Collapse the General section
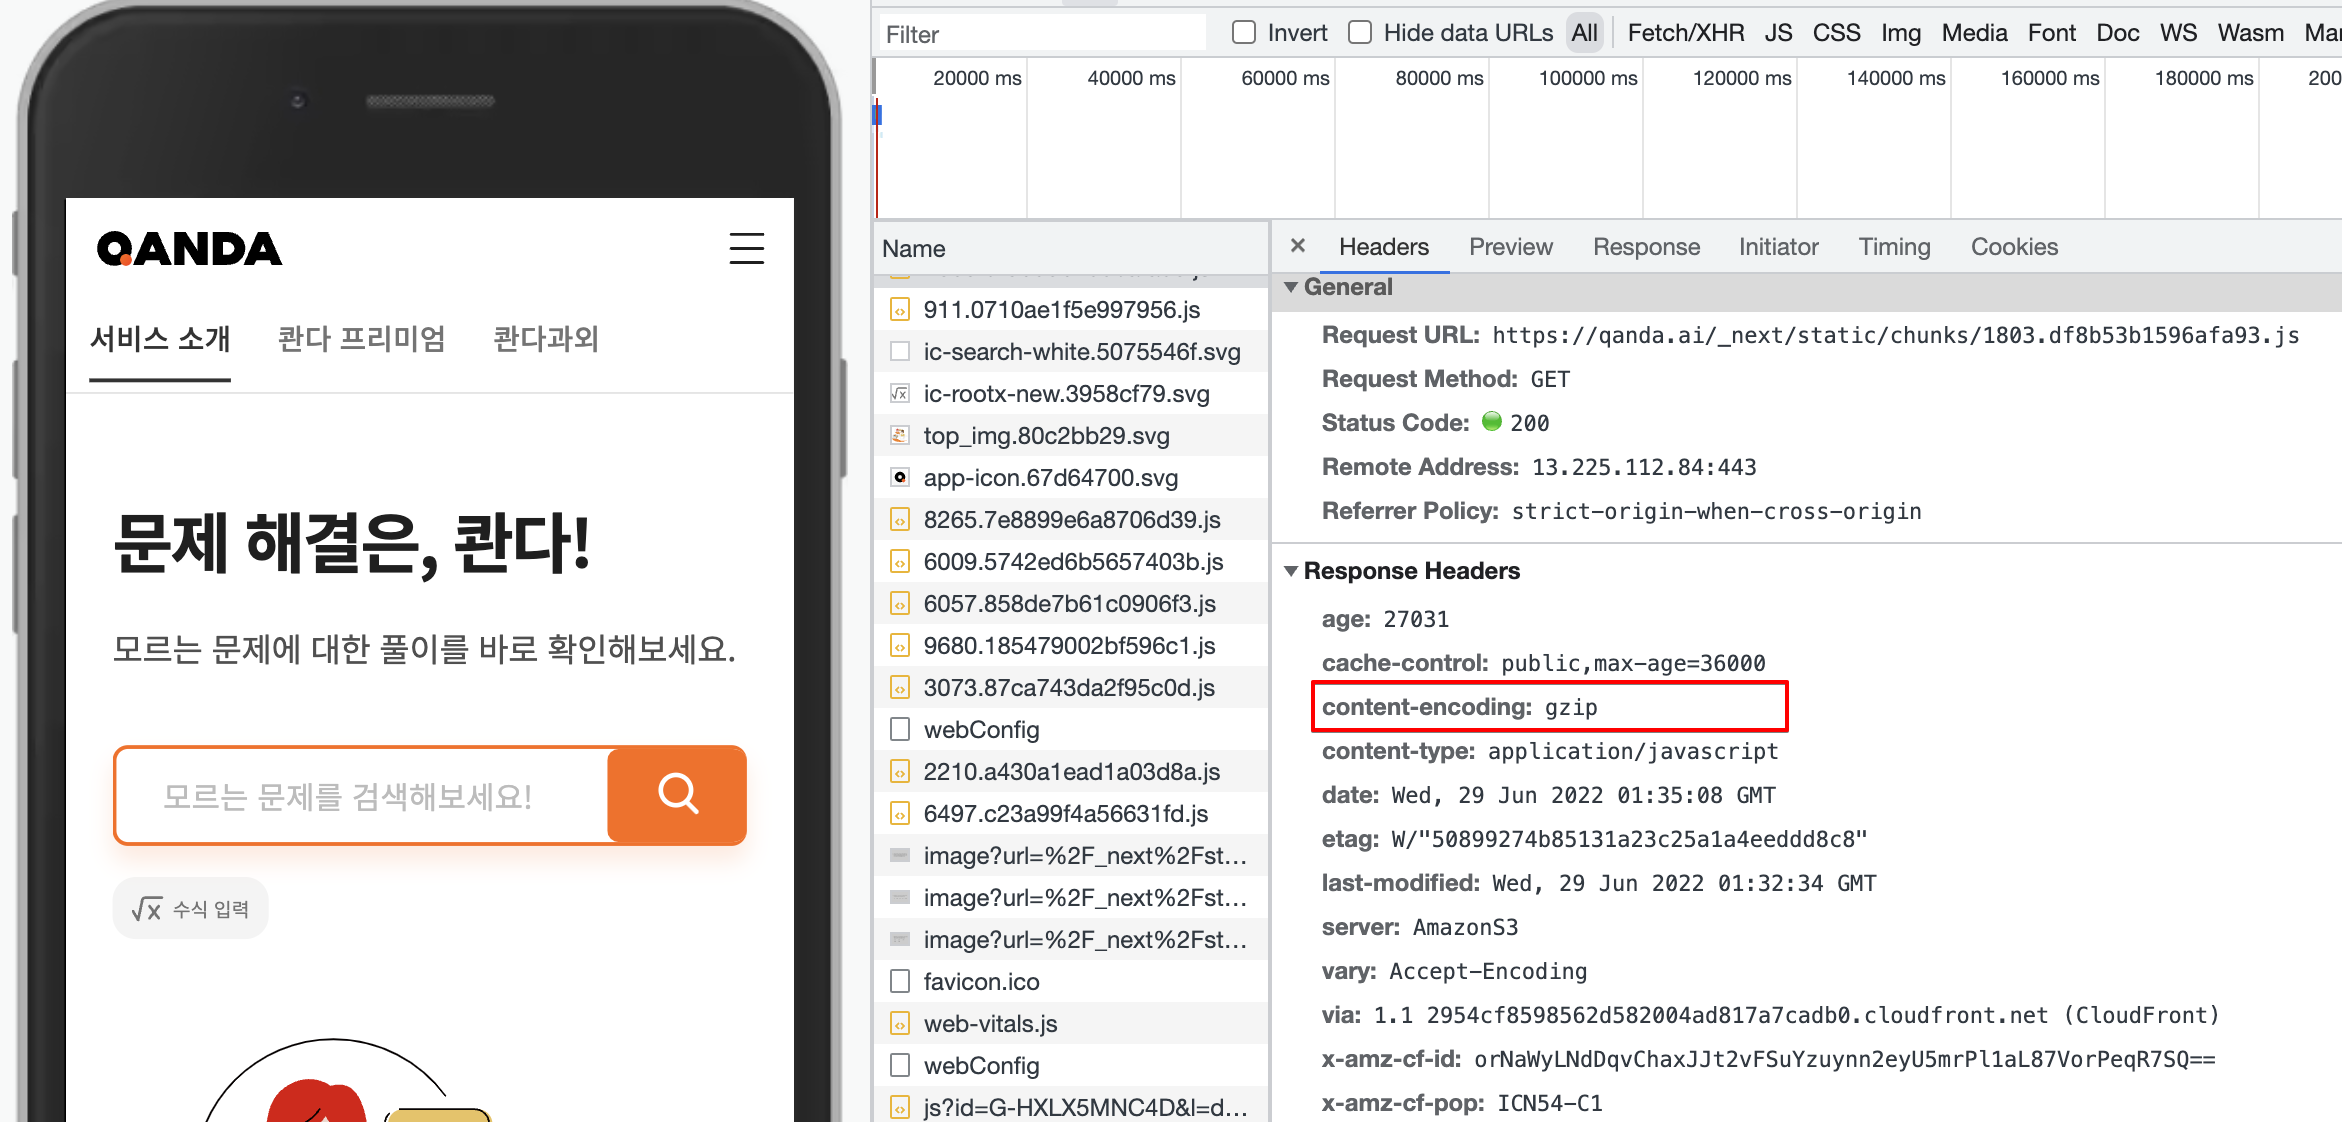 (1291, 288)
